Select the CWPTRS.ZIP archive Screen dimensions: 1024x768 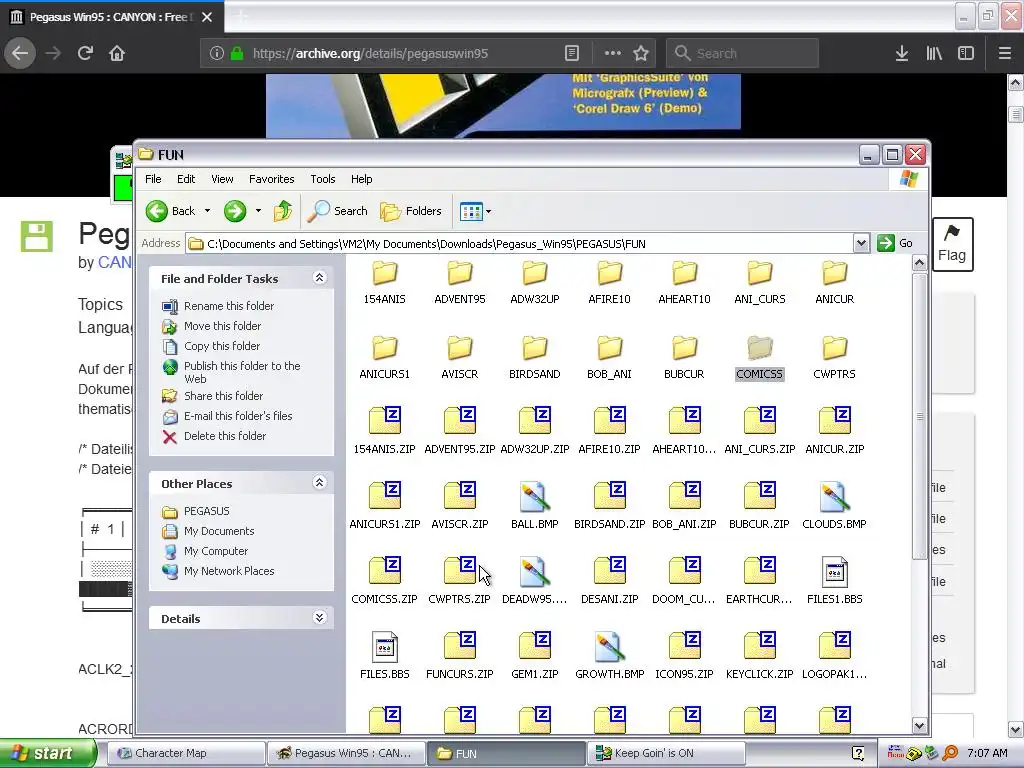click(x=459, y=582)
